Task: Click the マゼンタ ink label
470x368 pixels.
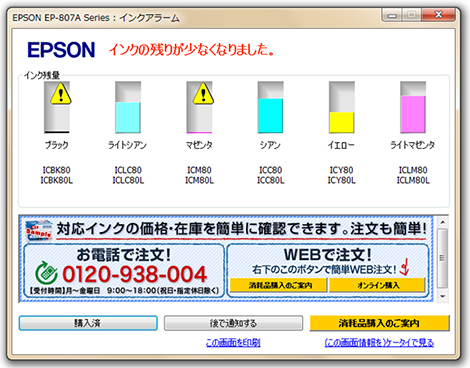Action: click(199, 145)
